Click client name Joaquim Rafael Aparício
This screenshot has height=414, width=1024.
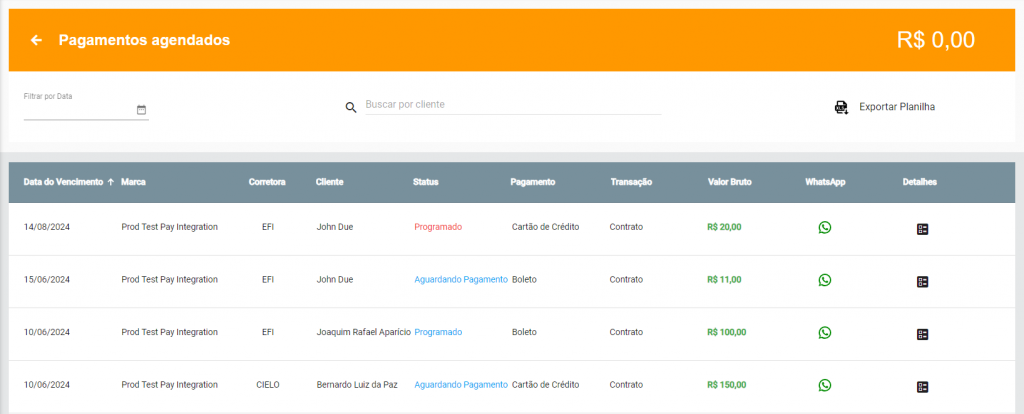[x=364, y=332]
